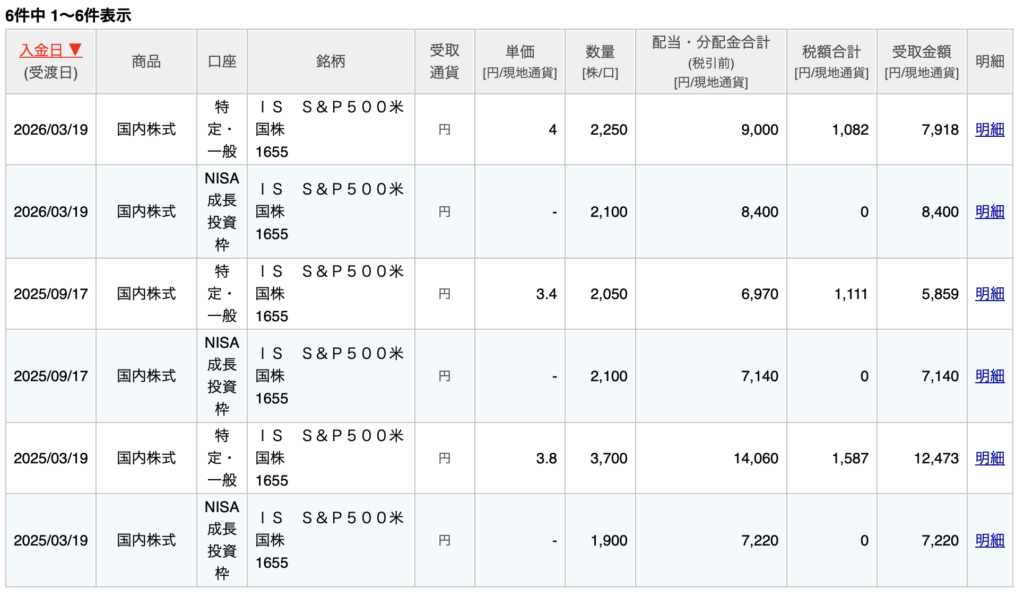Screen dimensions: 1024x598
Task: Click tax total 1,111
Action: pos(850,294)
